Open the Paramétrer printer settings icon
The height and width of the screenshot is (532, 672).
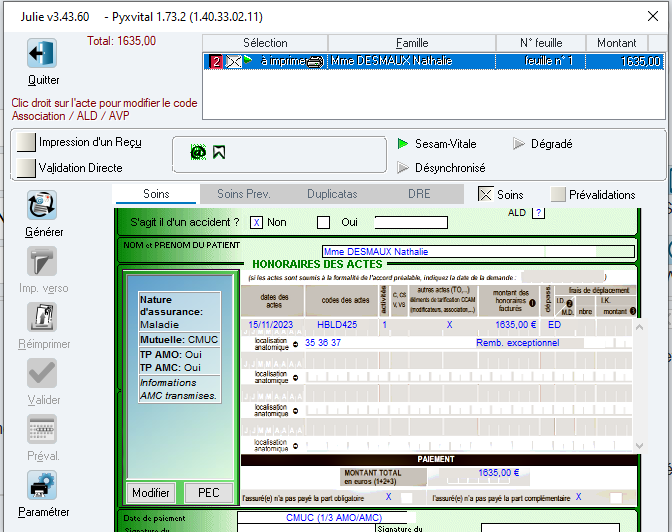pyautogui.click(x=42, y=485)
